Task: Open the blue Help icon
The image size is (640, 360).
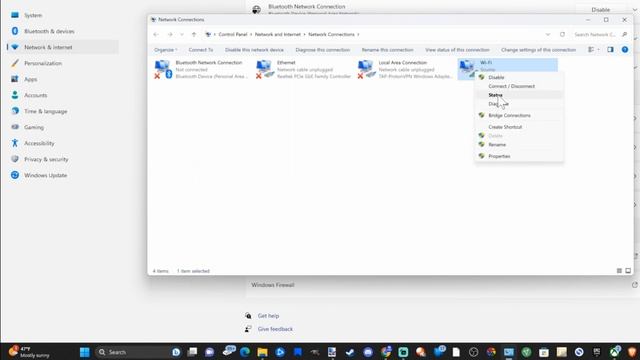Action: [x=625, y=49]
